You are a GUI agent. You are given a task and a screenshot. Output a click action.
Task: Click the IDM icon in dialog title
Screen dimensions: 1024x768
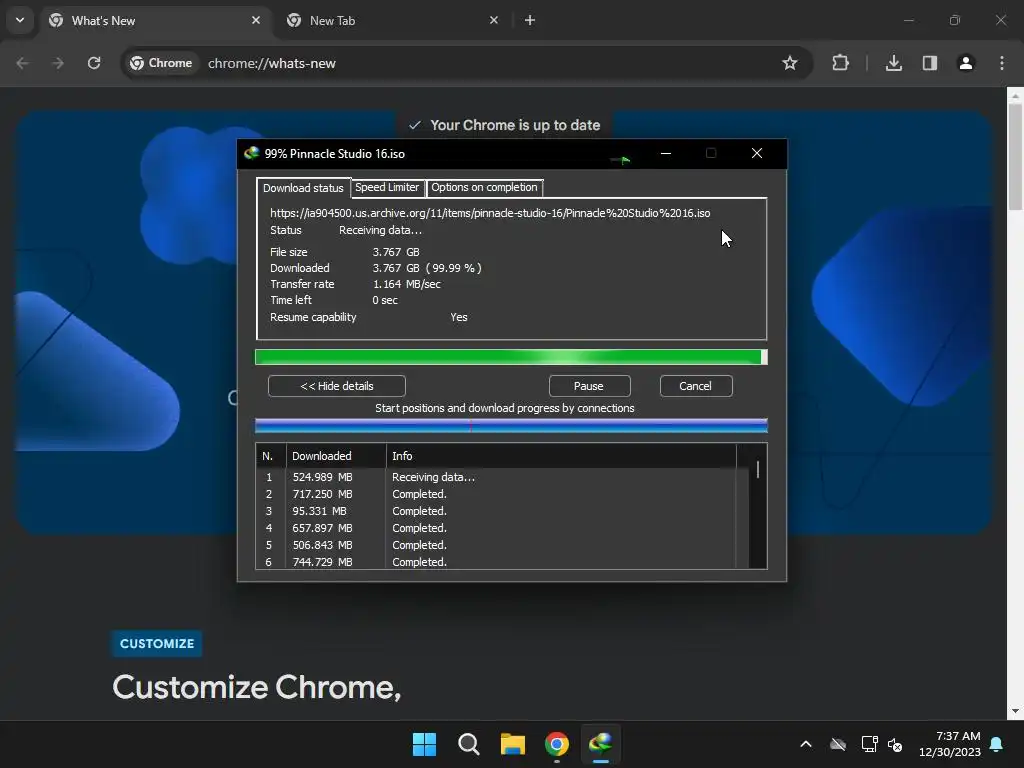[x=251, y=153]
